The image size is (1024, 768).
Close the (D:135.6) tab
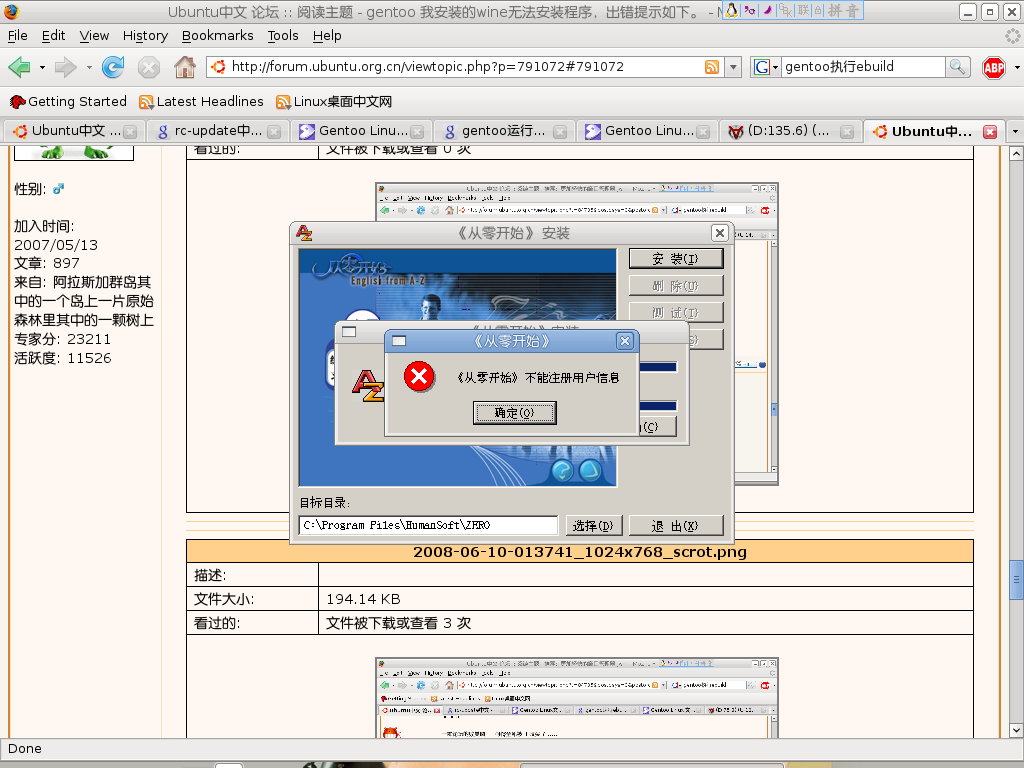(847, 132)
